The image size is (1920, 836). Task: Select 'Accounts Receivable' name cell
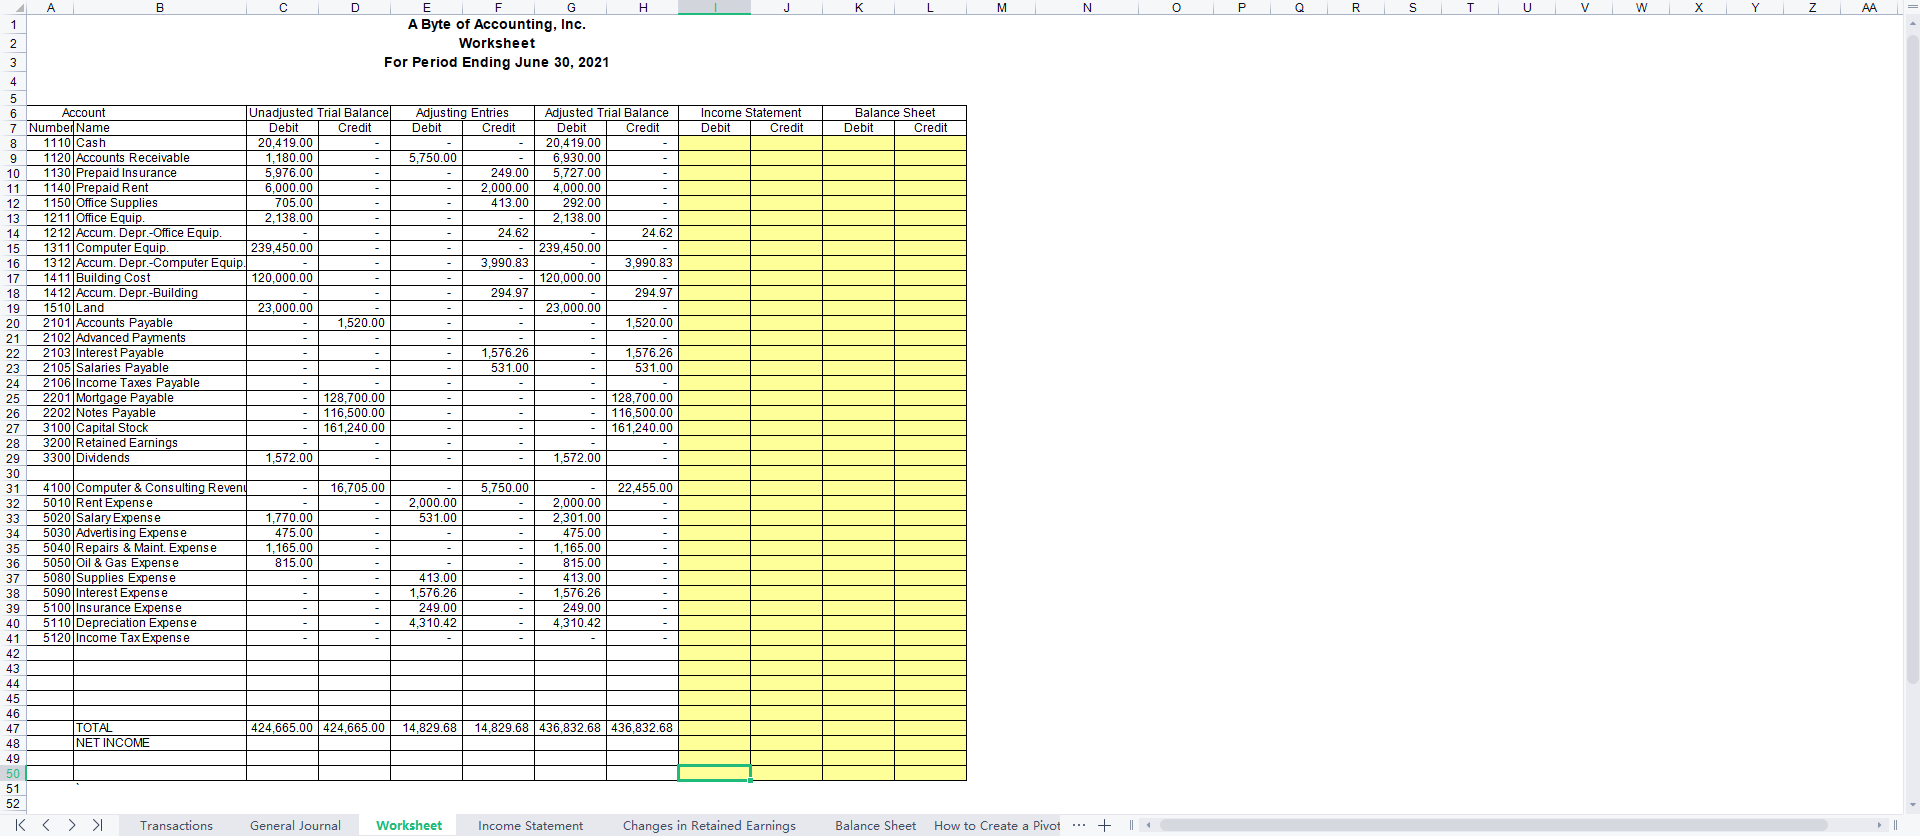point(160,158)
